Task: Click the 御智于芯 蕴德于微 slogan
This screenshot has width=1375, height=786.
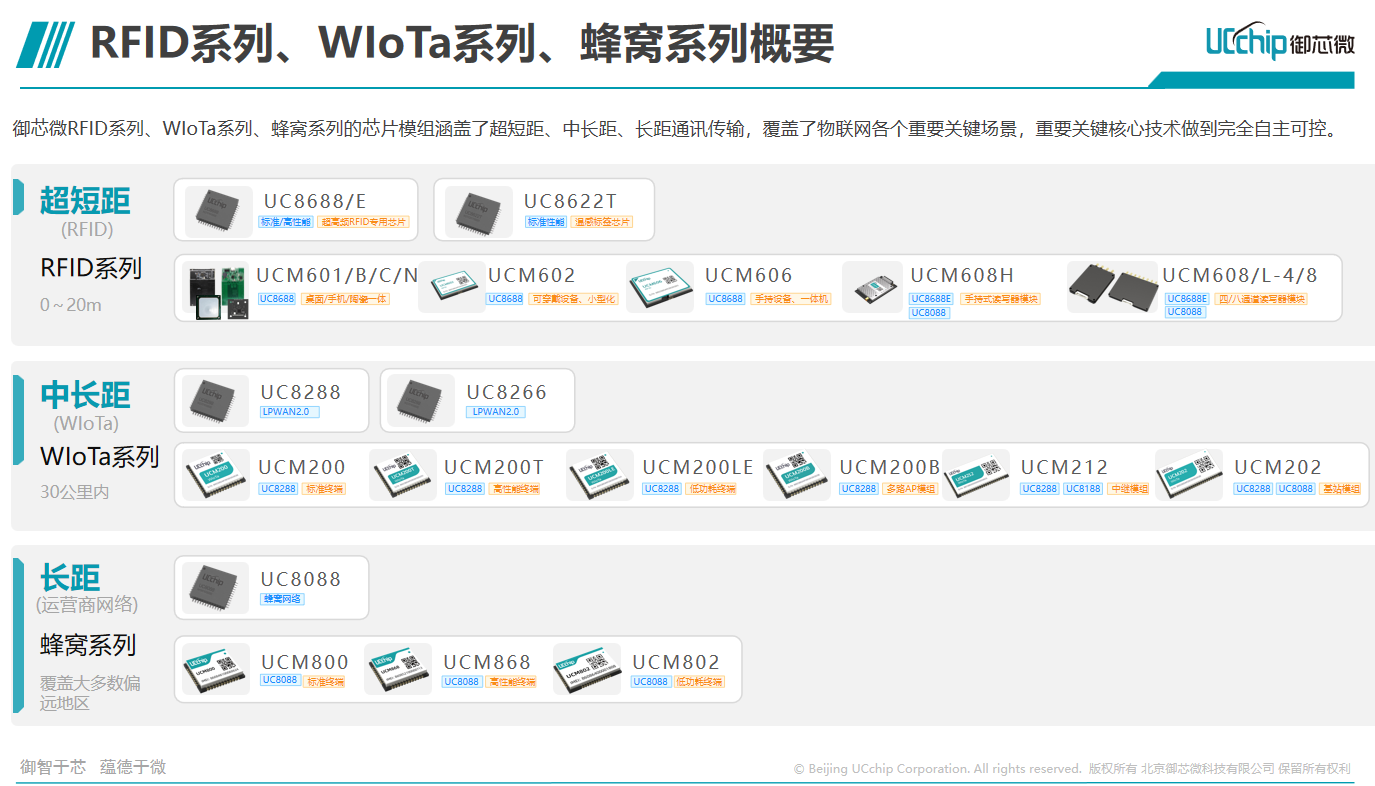Action: tap(93, 767)
